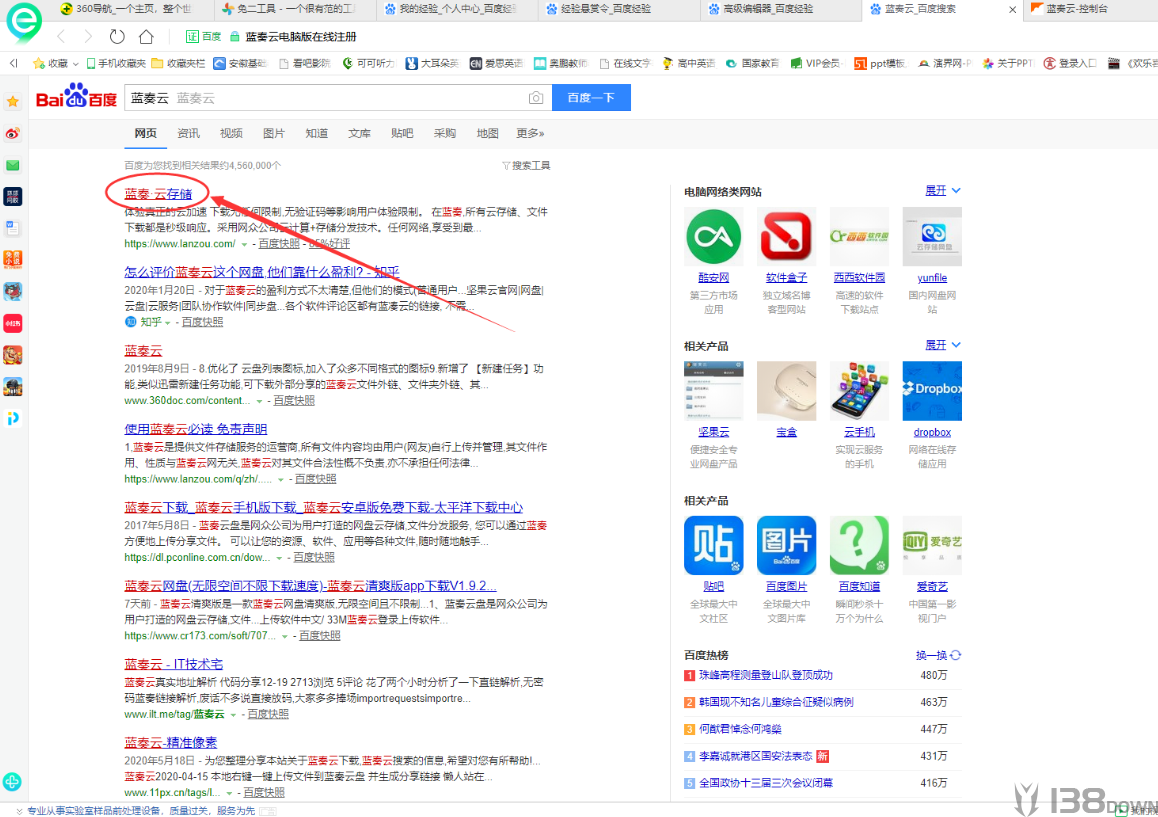Focus the Baidu search input field
This screenshot has height=817, width=1158.
pos(325,98)
